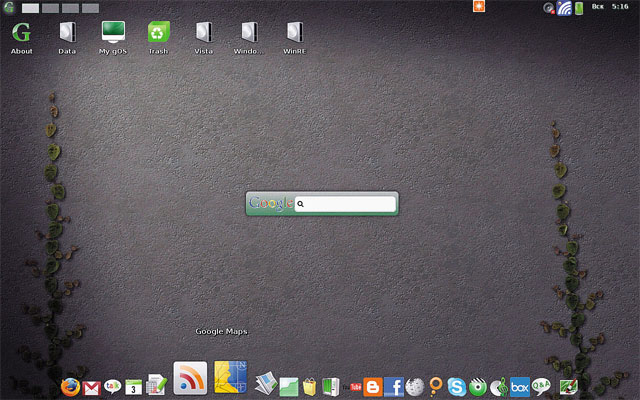640x400 pixels.
Task: Check the battery status tray icon
Action: (579, 8)
